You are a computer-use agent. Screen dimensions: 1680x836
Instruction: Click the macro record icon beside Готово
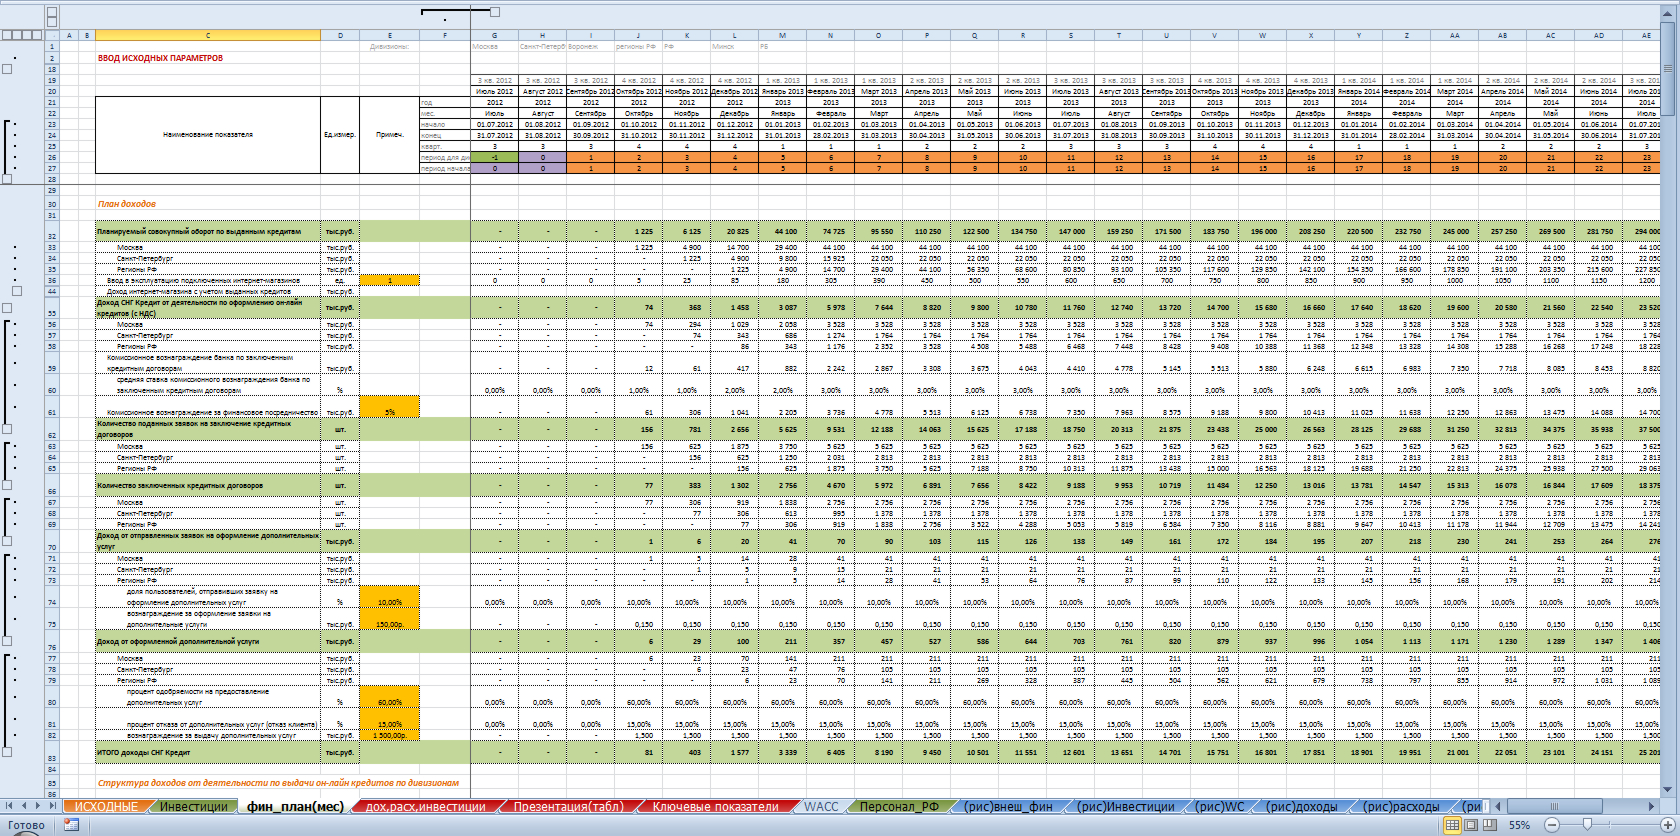click(x=71, y=825)
